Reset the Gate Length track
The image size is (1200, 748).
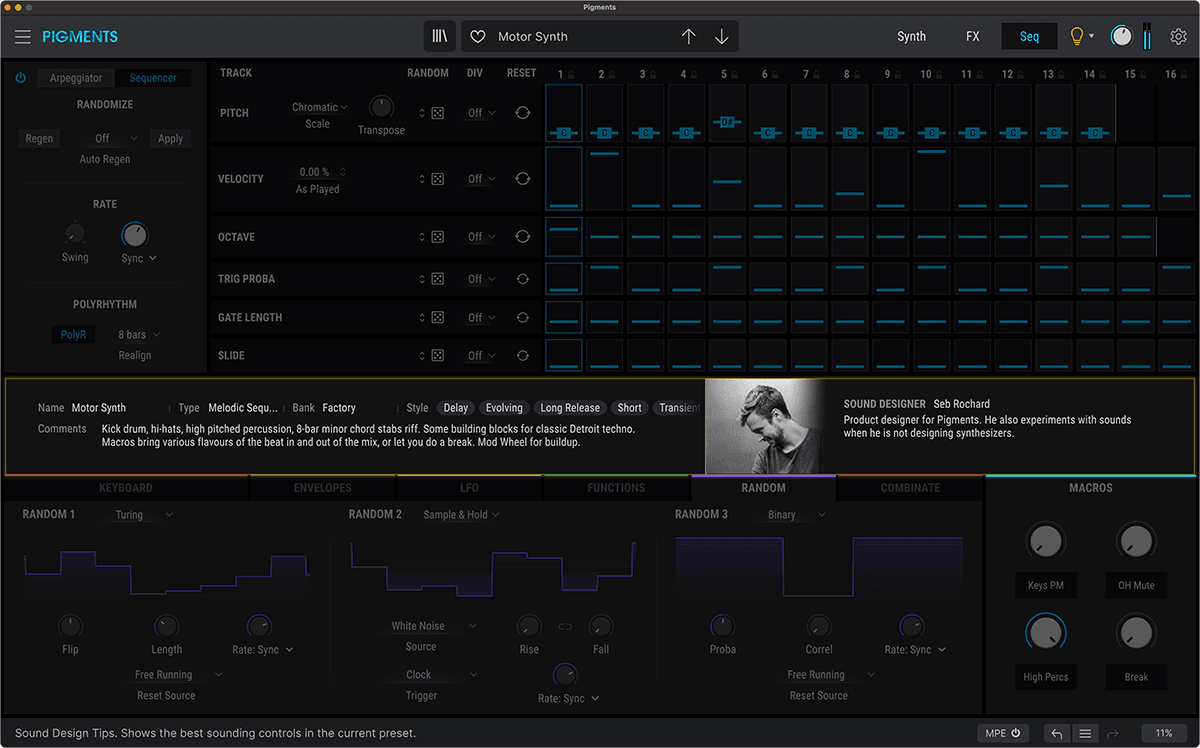point(522,317)
